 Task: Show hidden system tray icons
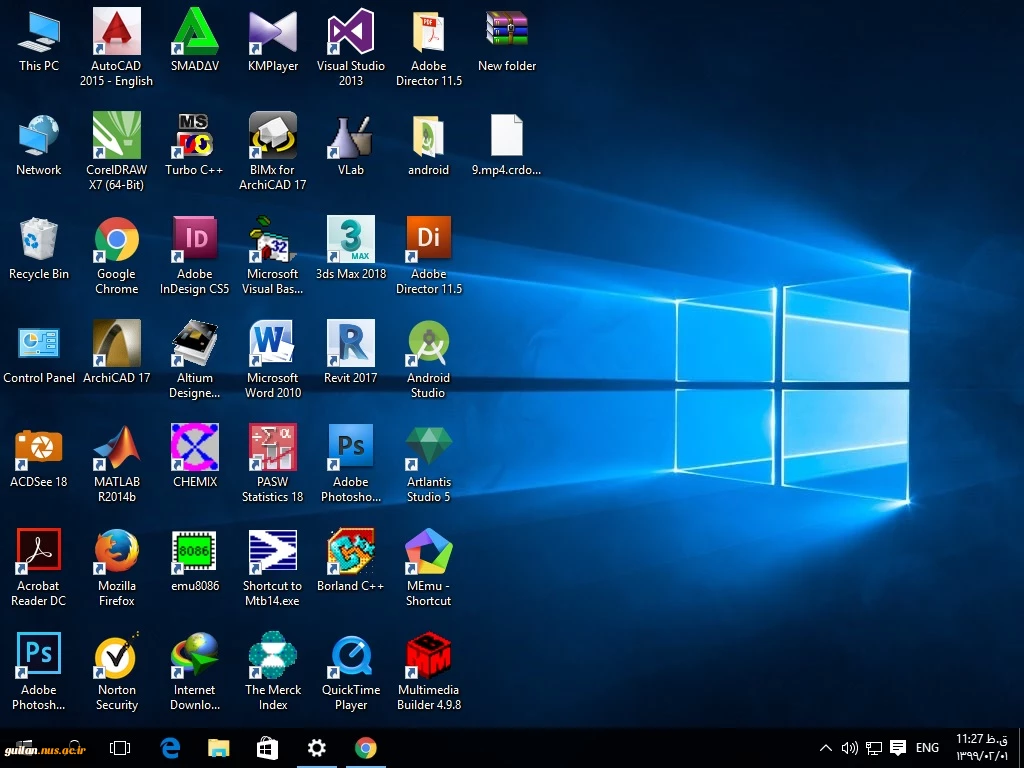coord(825,748)
